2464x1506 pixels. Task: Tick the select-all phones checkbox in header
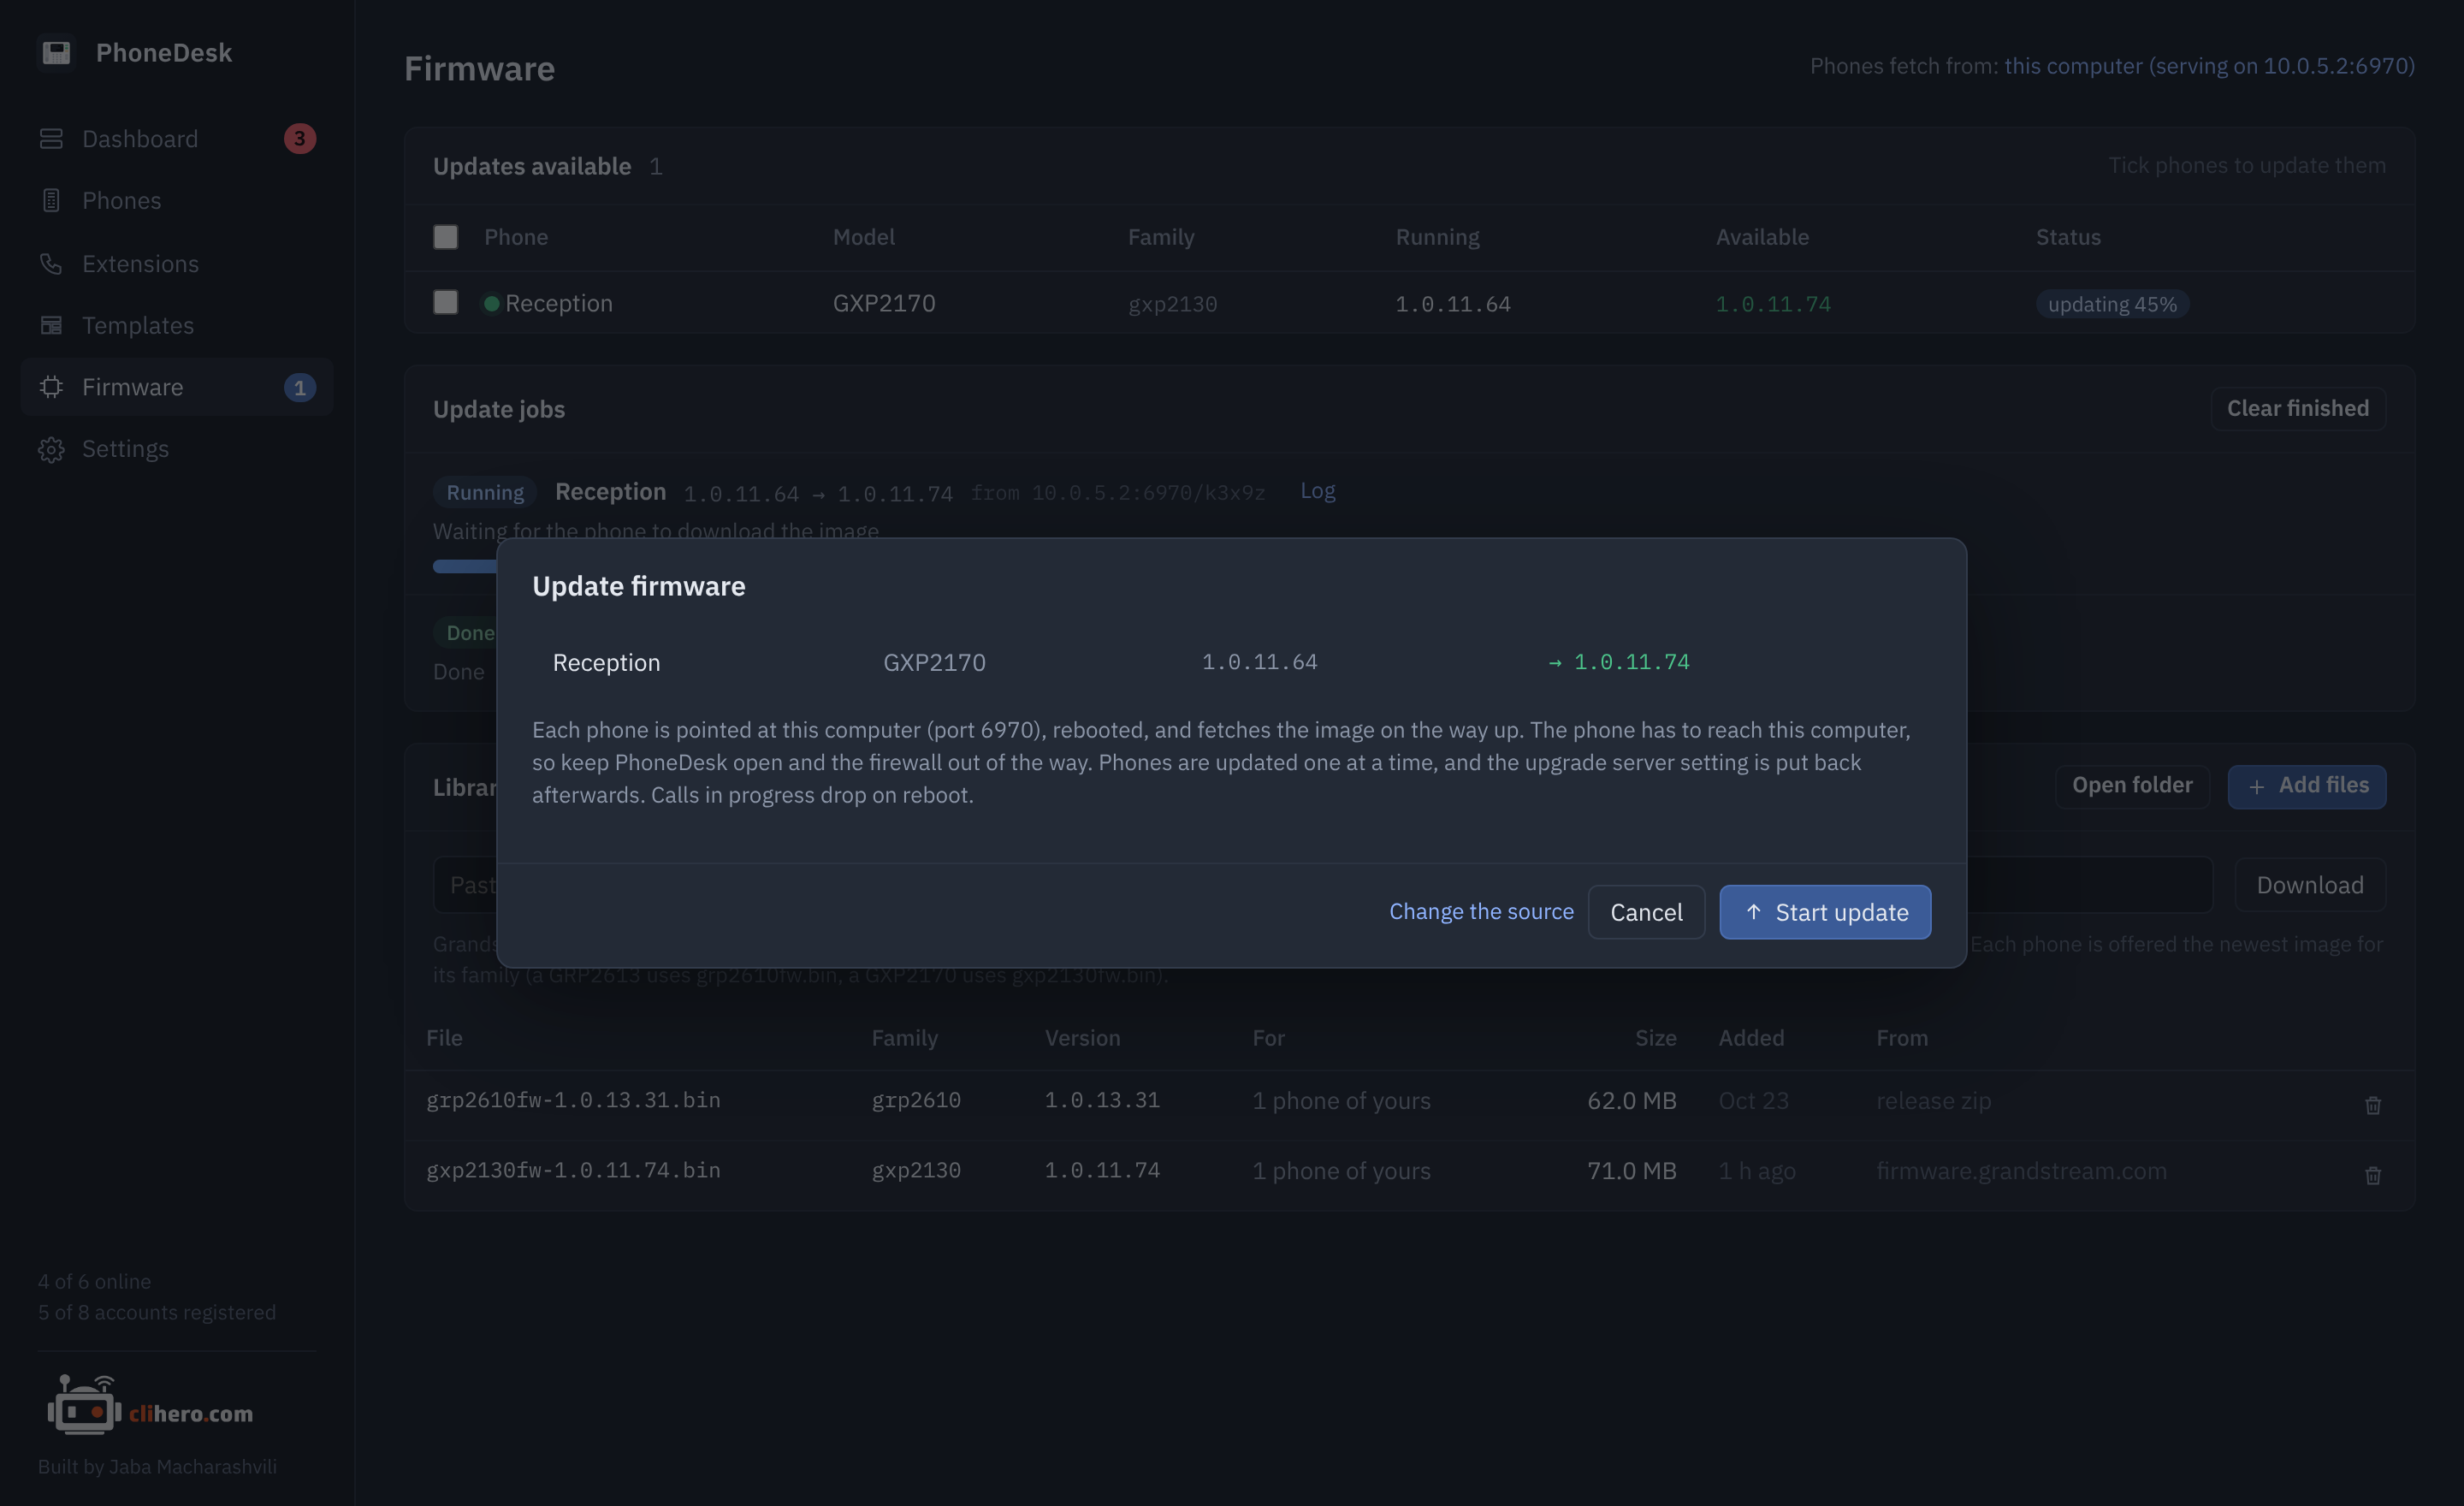click(x=445, y=237)
